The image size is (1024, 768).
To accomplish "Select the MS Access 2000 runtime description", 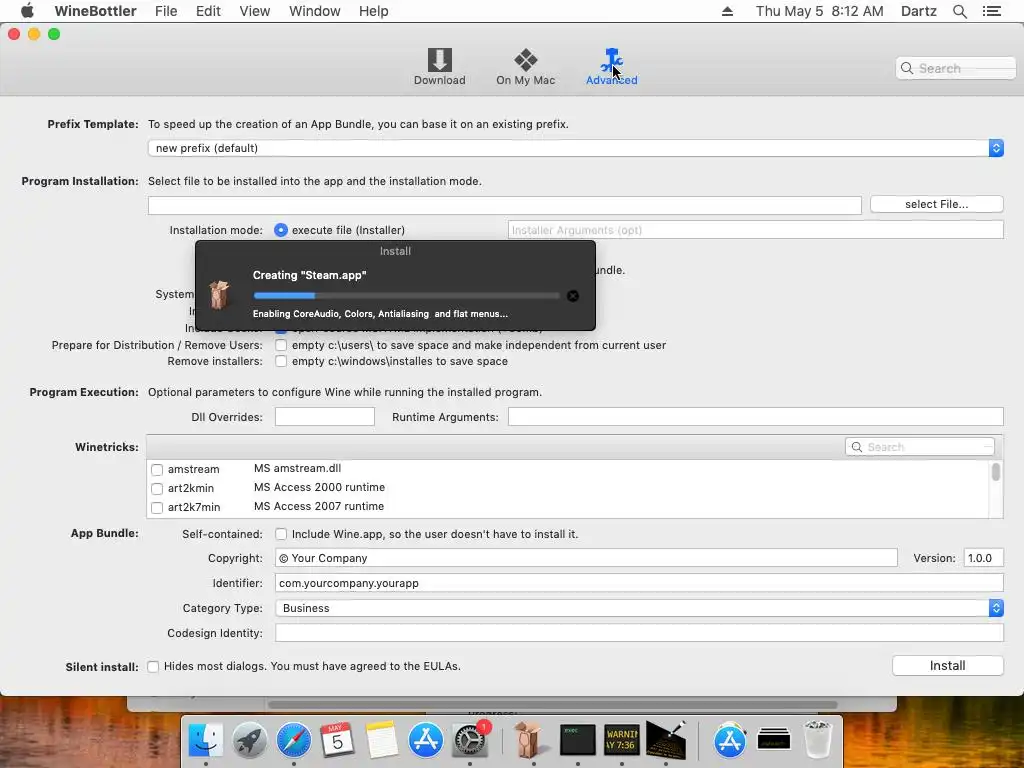I will point(319,487).
